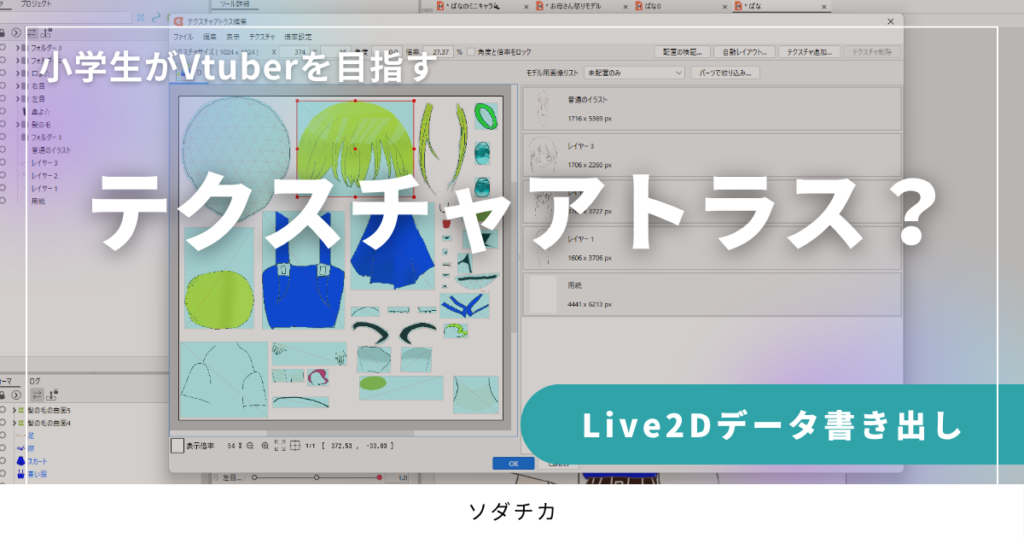This screenshot has height=538, width=1024.
Task: Select the green ring texture in the atlas
Action: [486, 116]
